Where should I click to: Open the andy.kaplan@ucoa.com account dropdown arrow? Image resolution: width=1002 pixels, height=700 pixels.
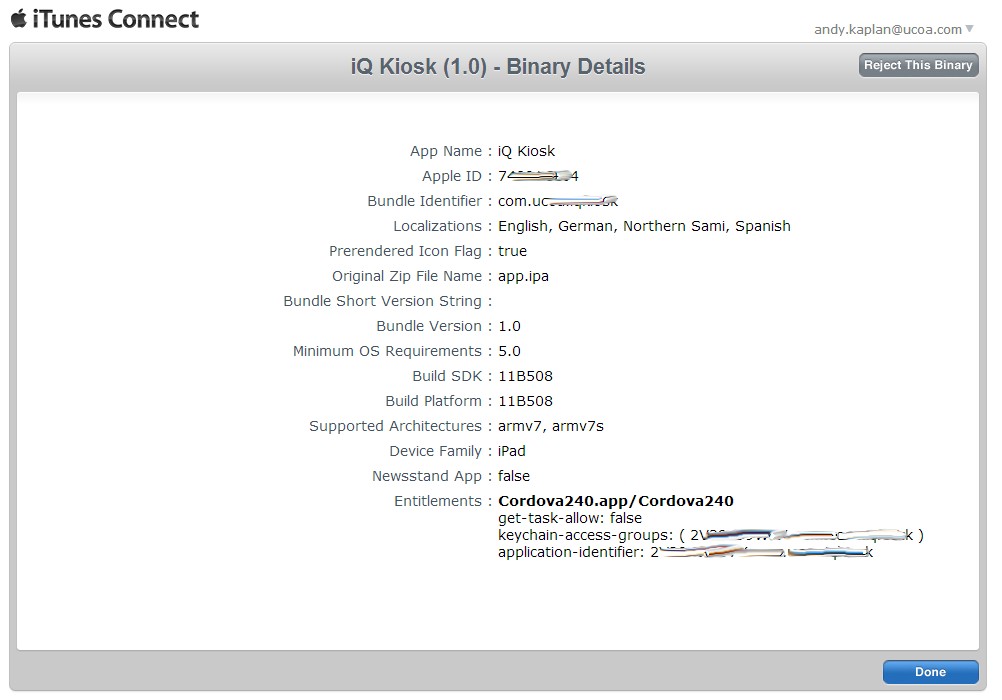point(969,28)
